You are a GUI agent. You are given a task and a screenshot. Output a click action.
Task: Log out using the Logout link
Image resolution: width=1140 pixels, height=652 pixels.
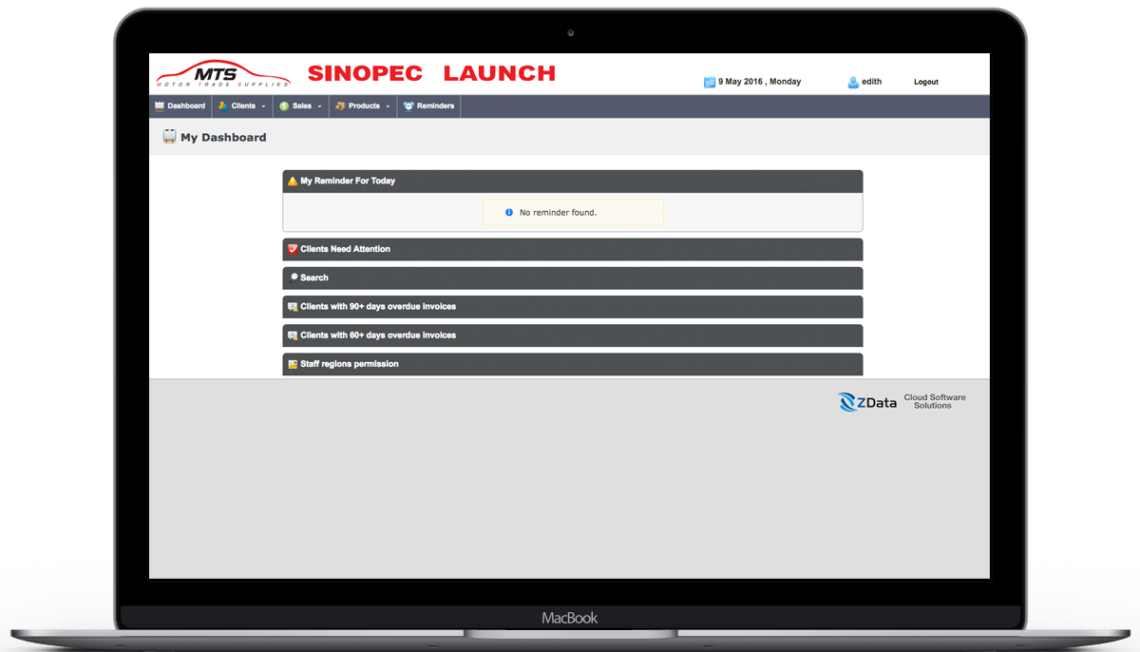point(926,82)
